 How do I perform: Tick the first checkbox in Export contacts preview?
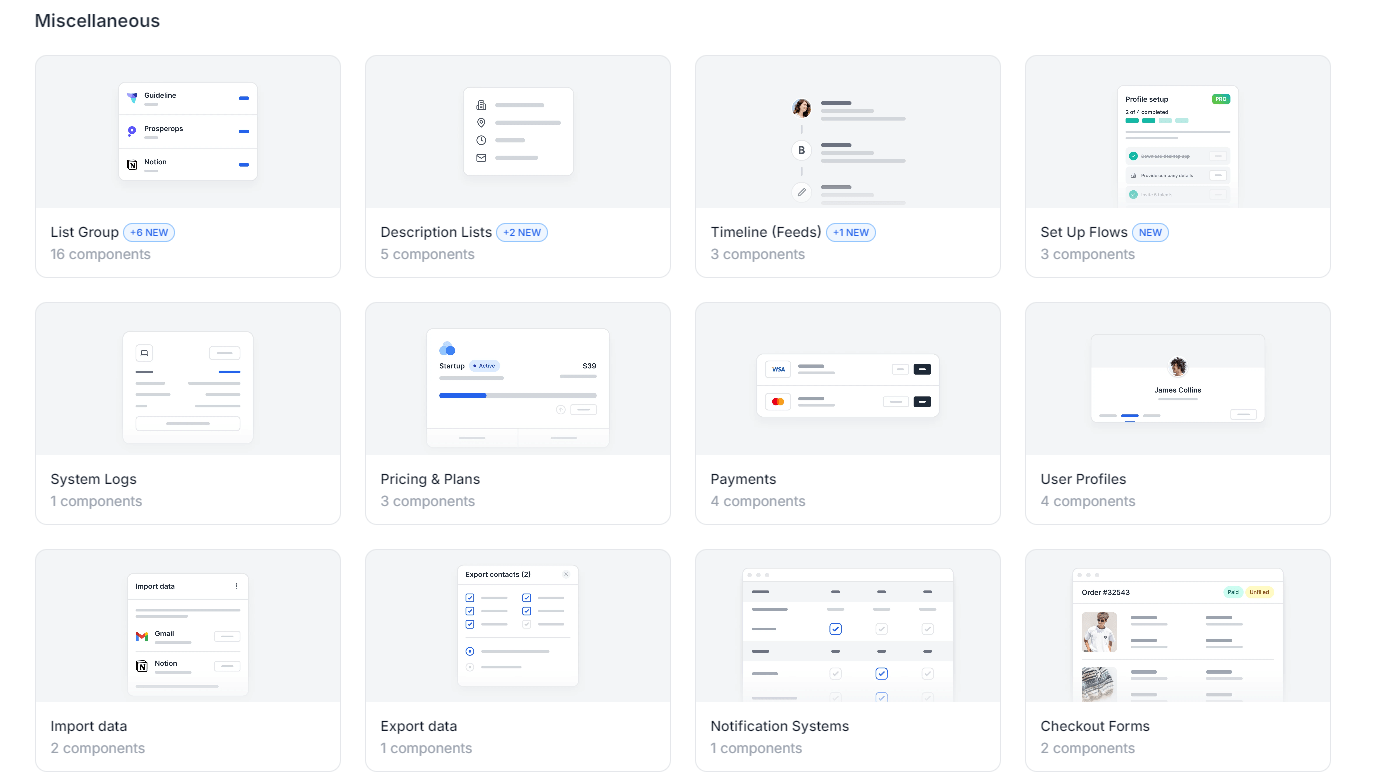tap(470, 597)
